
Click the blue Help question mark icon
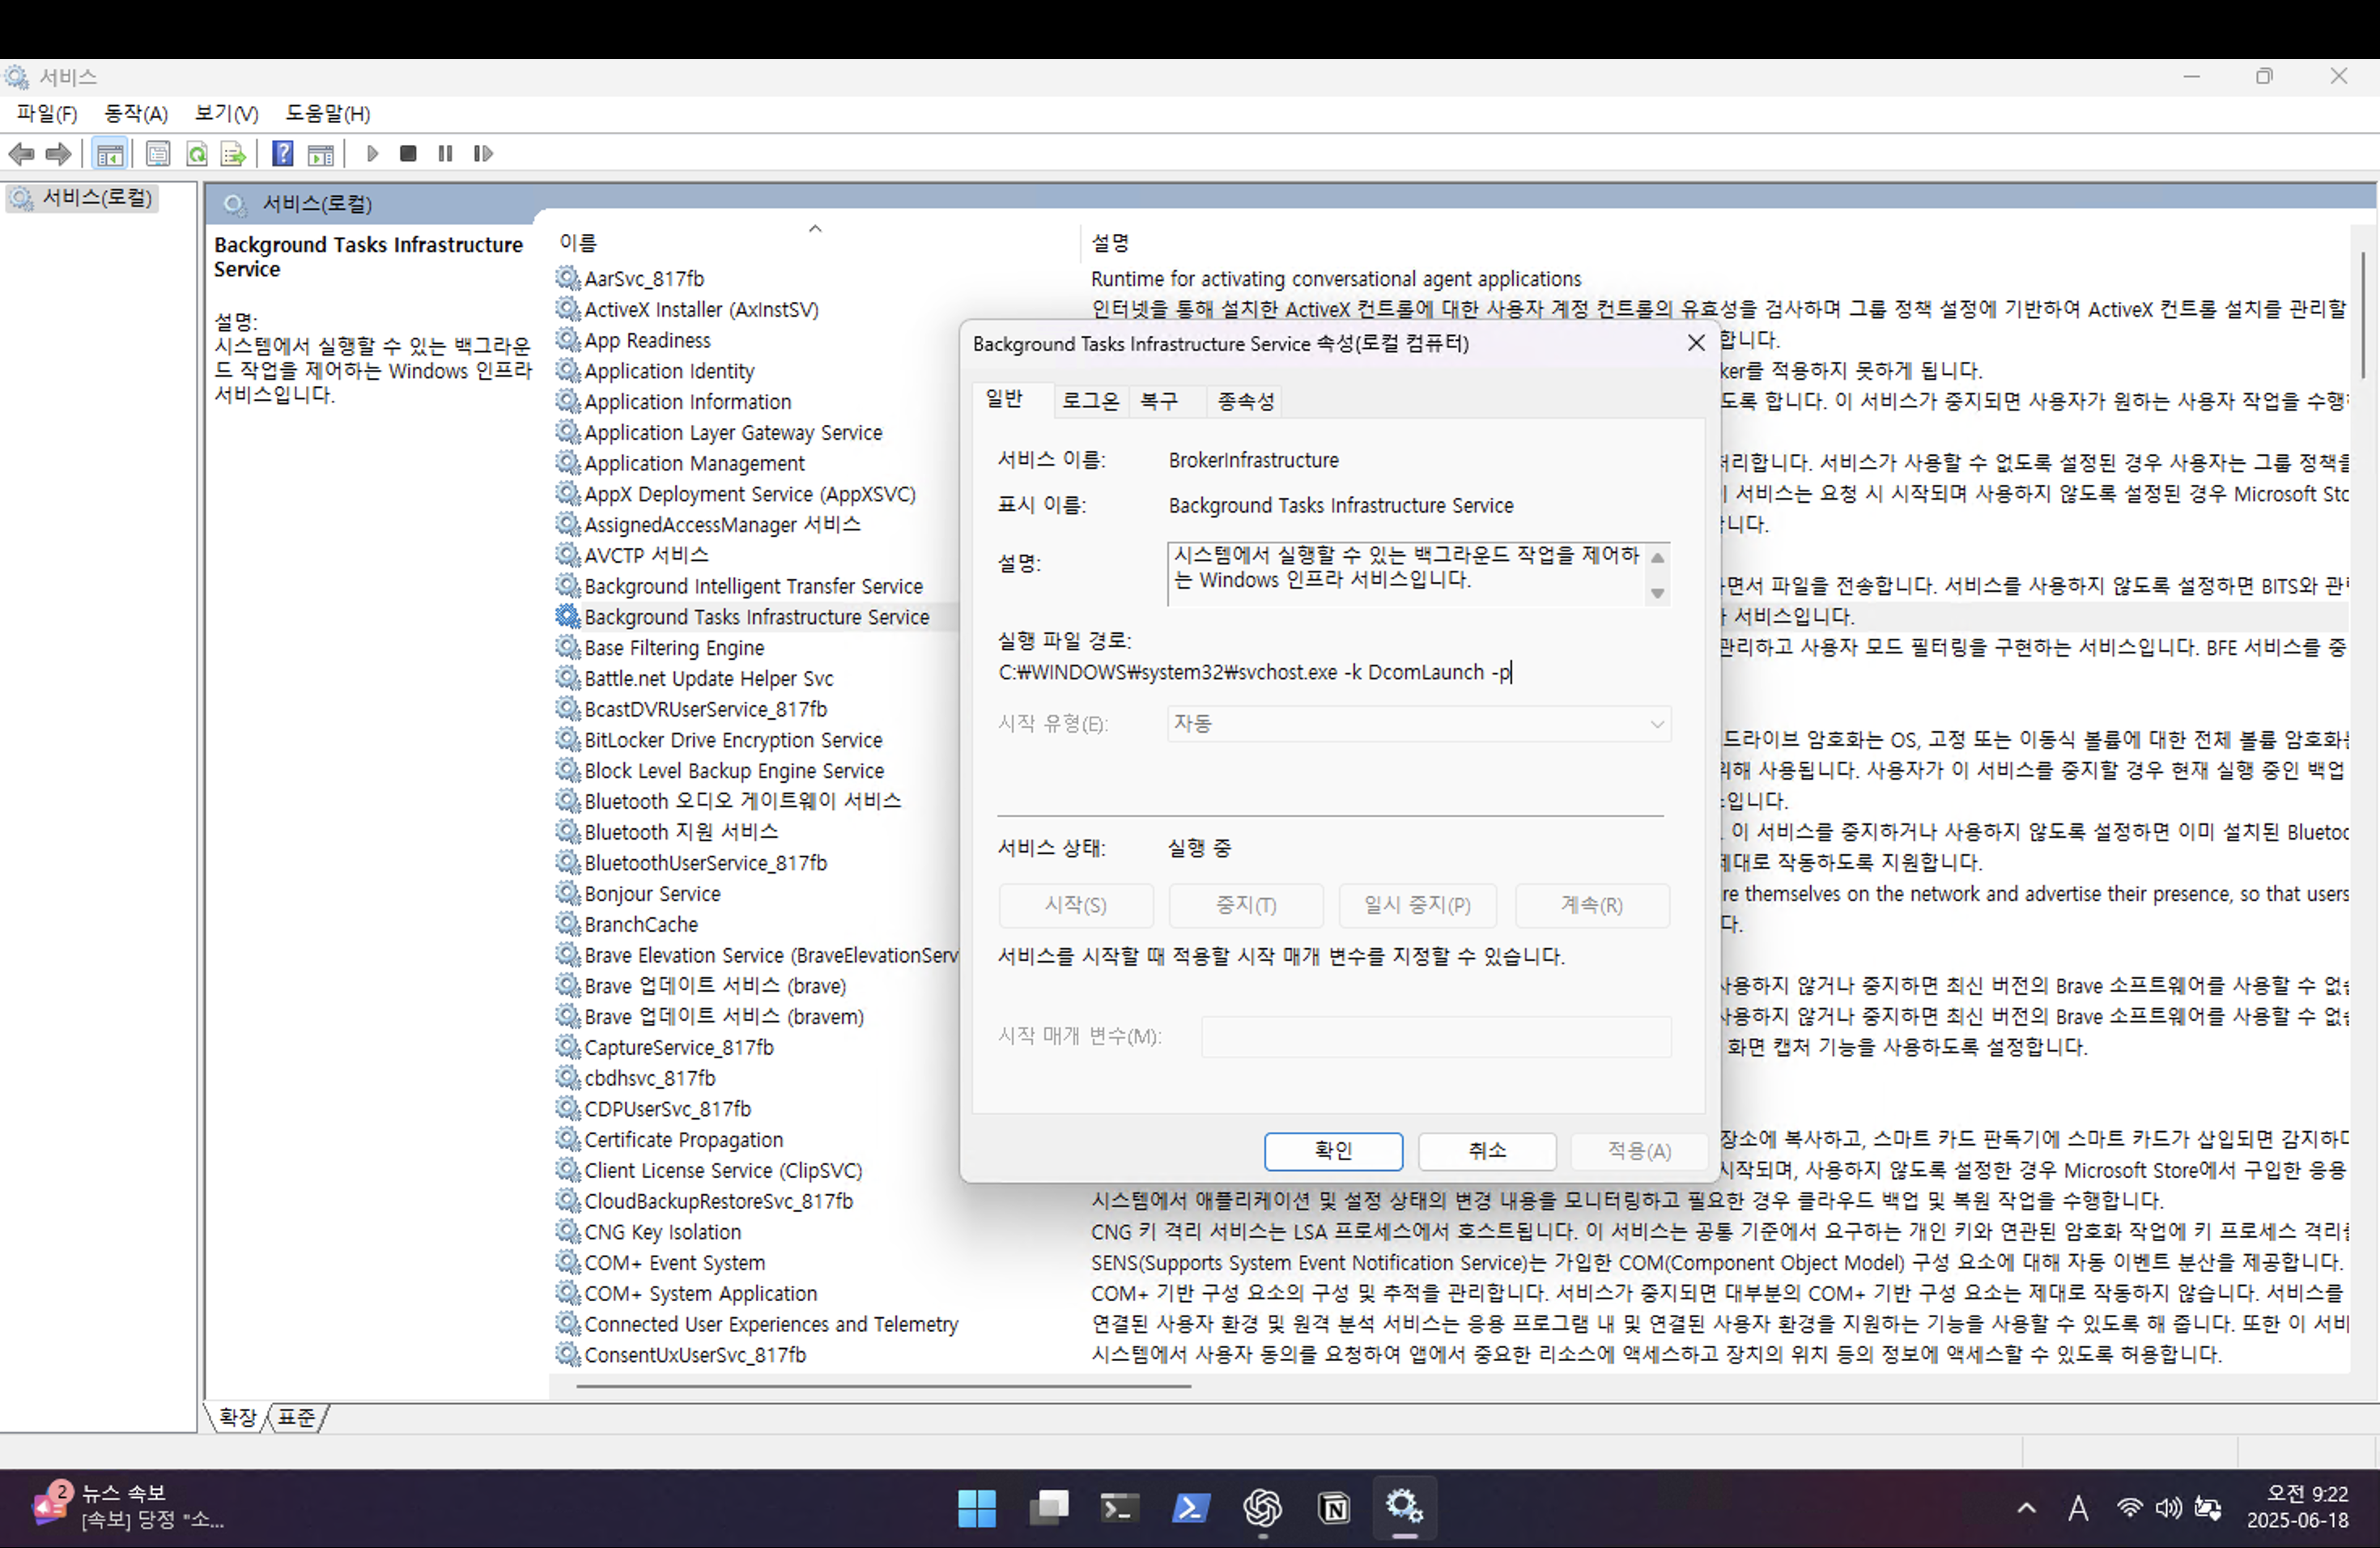[x=283, y=154]
